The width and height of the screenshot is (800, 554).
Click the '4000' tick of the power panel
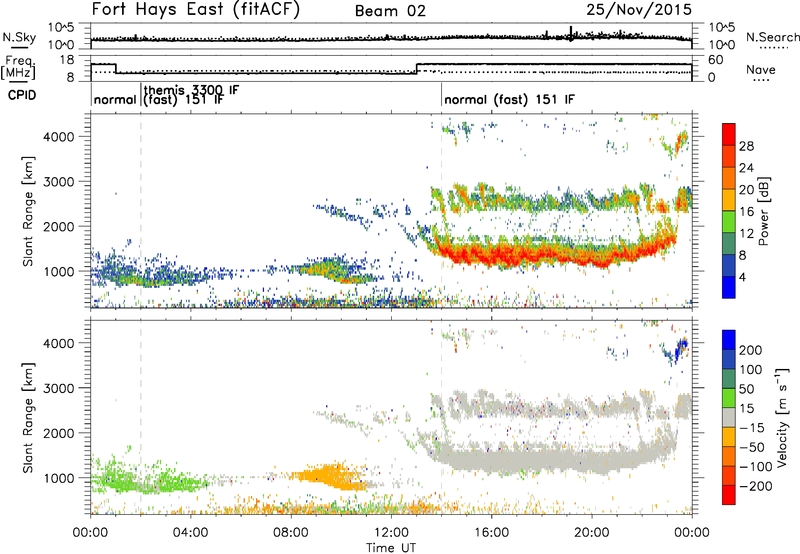point(58,137)
